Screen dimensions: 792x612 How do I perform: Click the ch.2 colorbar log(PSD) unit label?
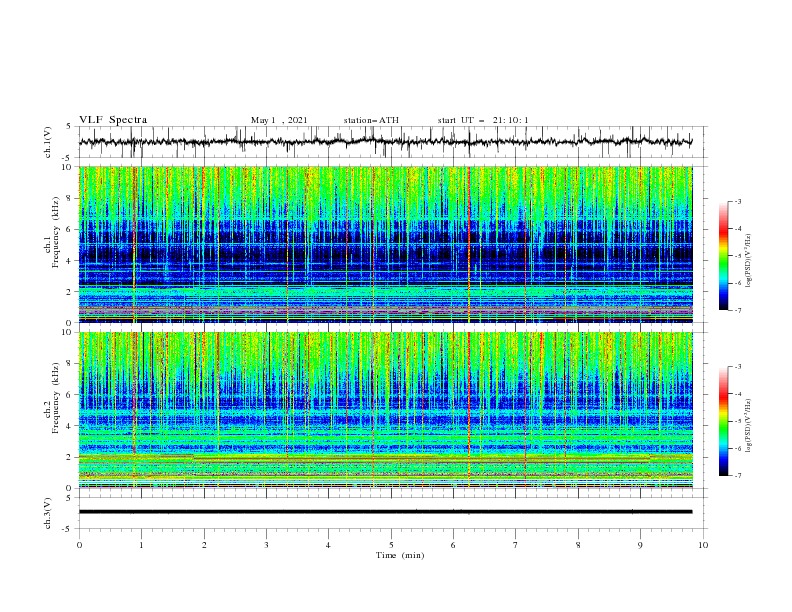pyautogui.click(x=749, y=426)
